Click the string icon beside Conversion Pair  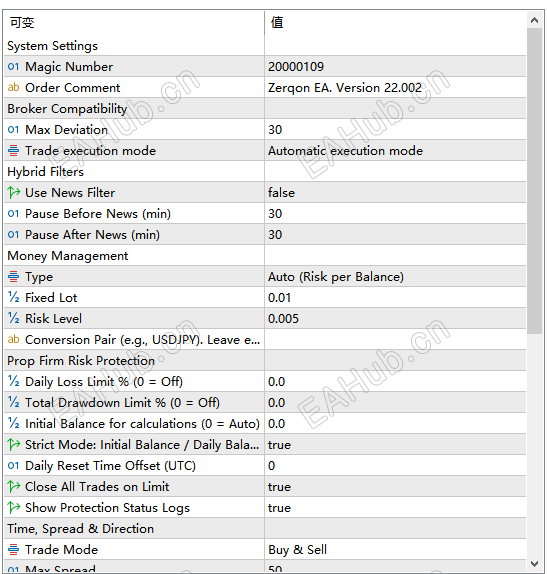(x=13, y=339)
